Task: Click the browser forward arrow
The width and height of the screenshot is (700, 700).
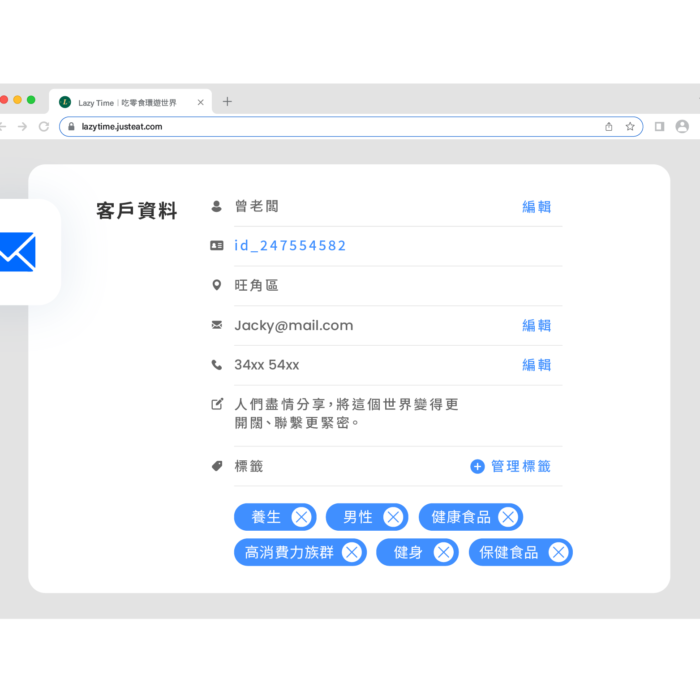Action: 22,127
